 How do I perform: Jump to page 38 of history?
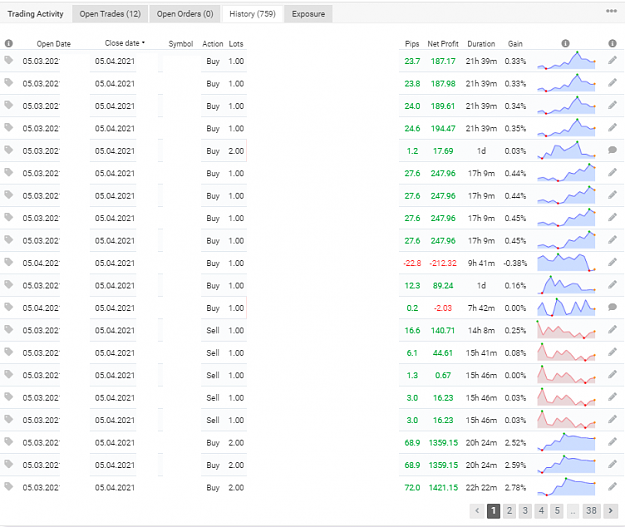(591, 511)
